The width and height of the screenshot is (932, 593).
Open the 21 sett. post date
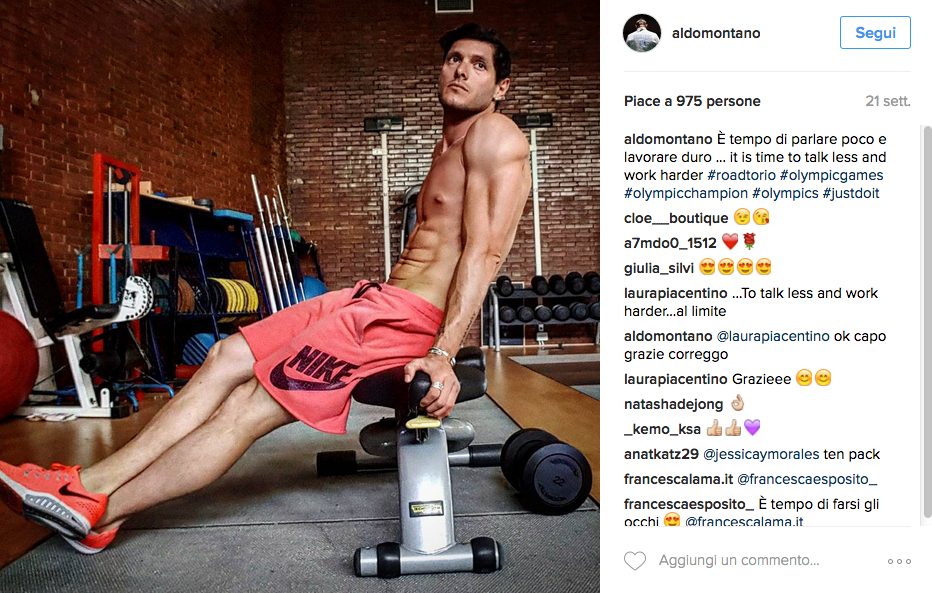tap(887, 101)
